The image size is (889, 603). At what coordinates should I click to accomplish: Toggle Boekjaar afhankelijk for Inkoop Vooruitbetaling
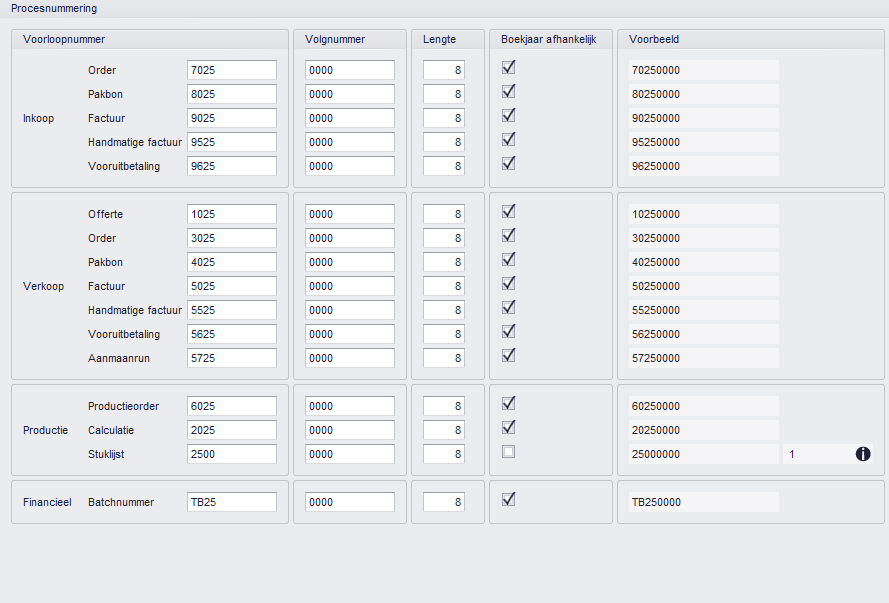click(509, 163)
